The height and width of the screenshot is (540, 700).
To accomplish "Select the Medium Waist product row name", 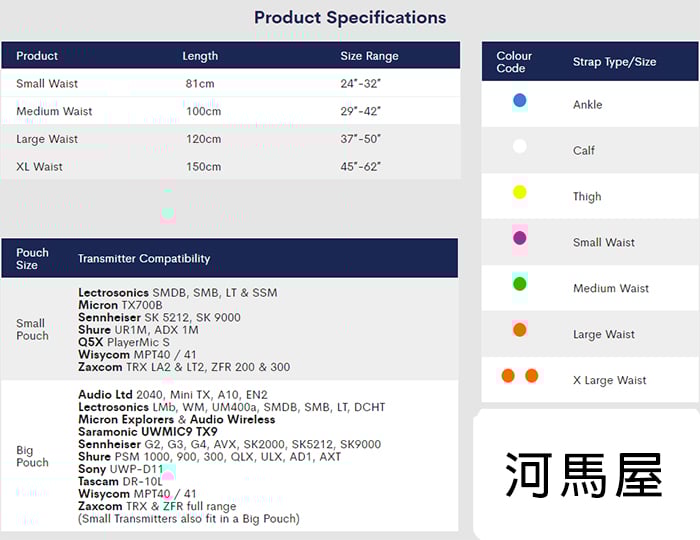I will pyautogui.click(x=54, y=111).
